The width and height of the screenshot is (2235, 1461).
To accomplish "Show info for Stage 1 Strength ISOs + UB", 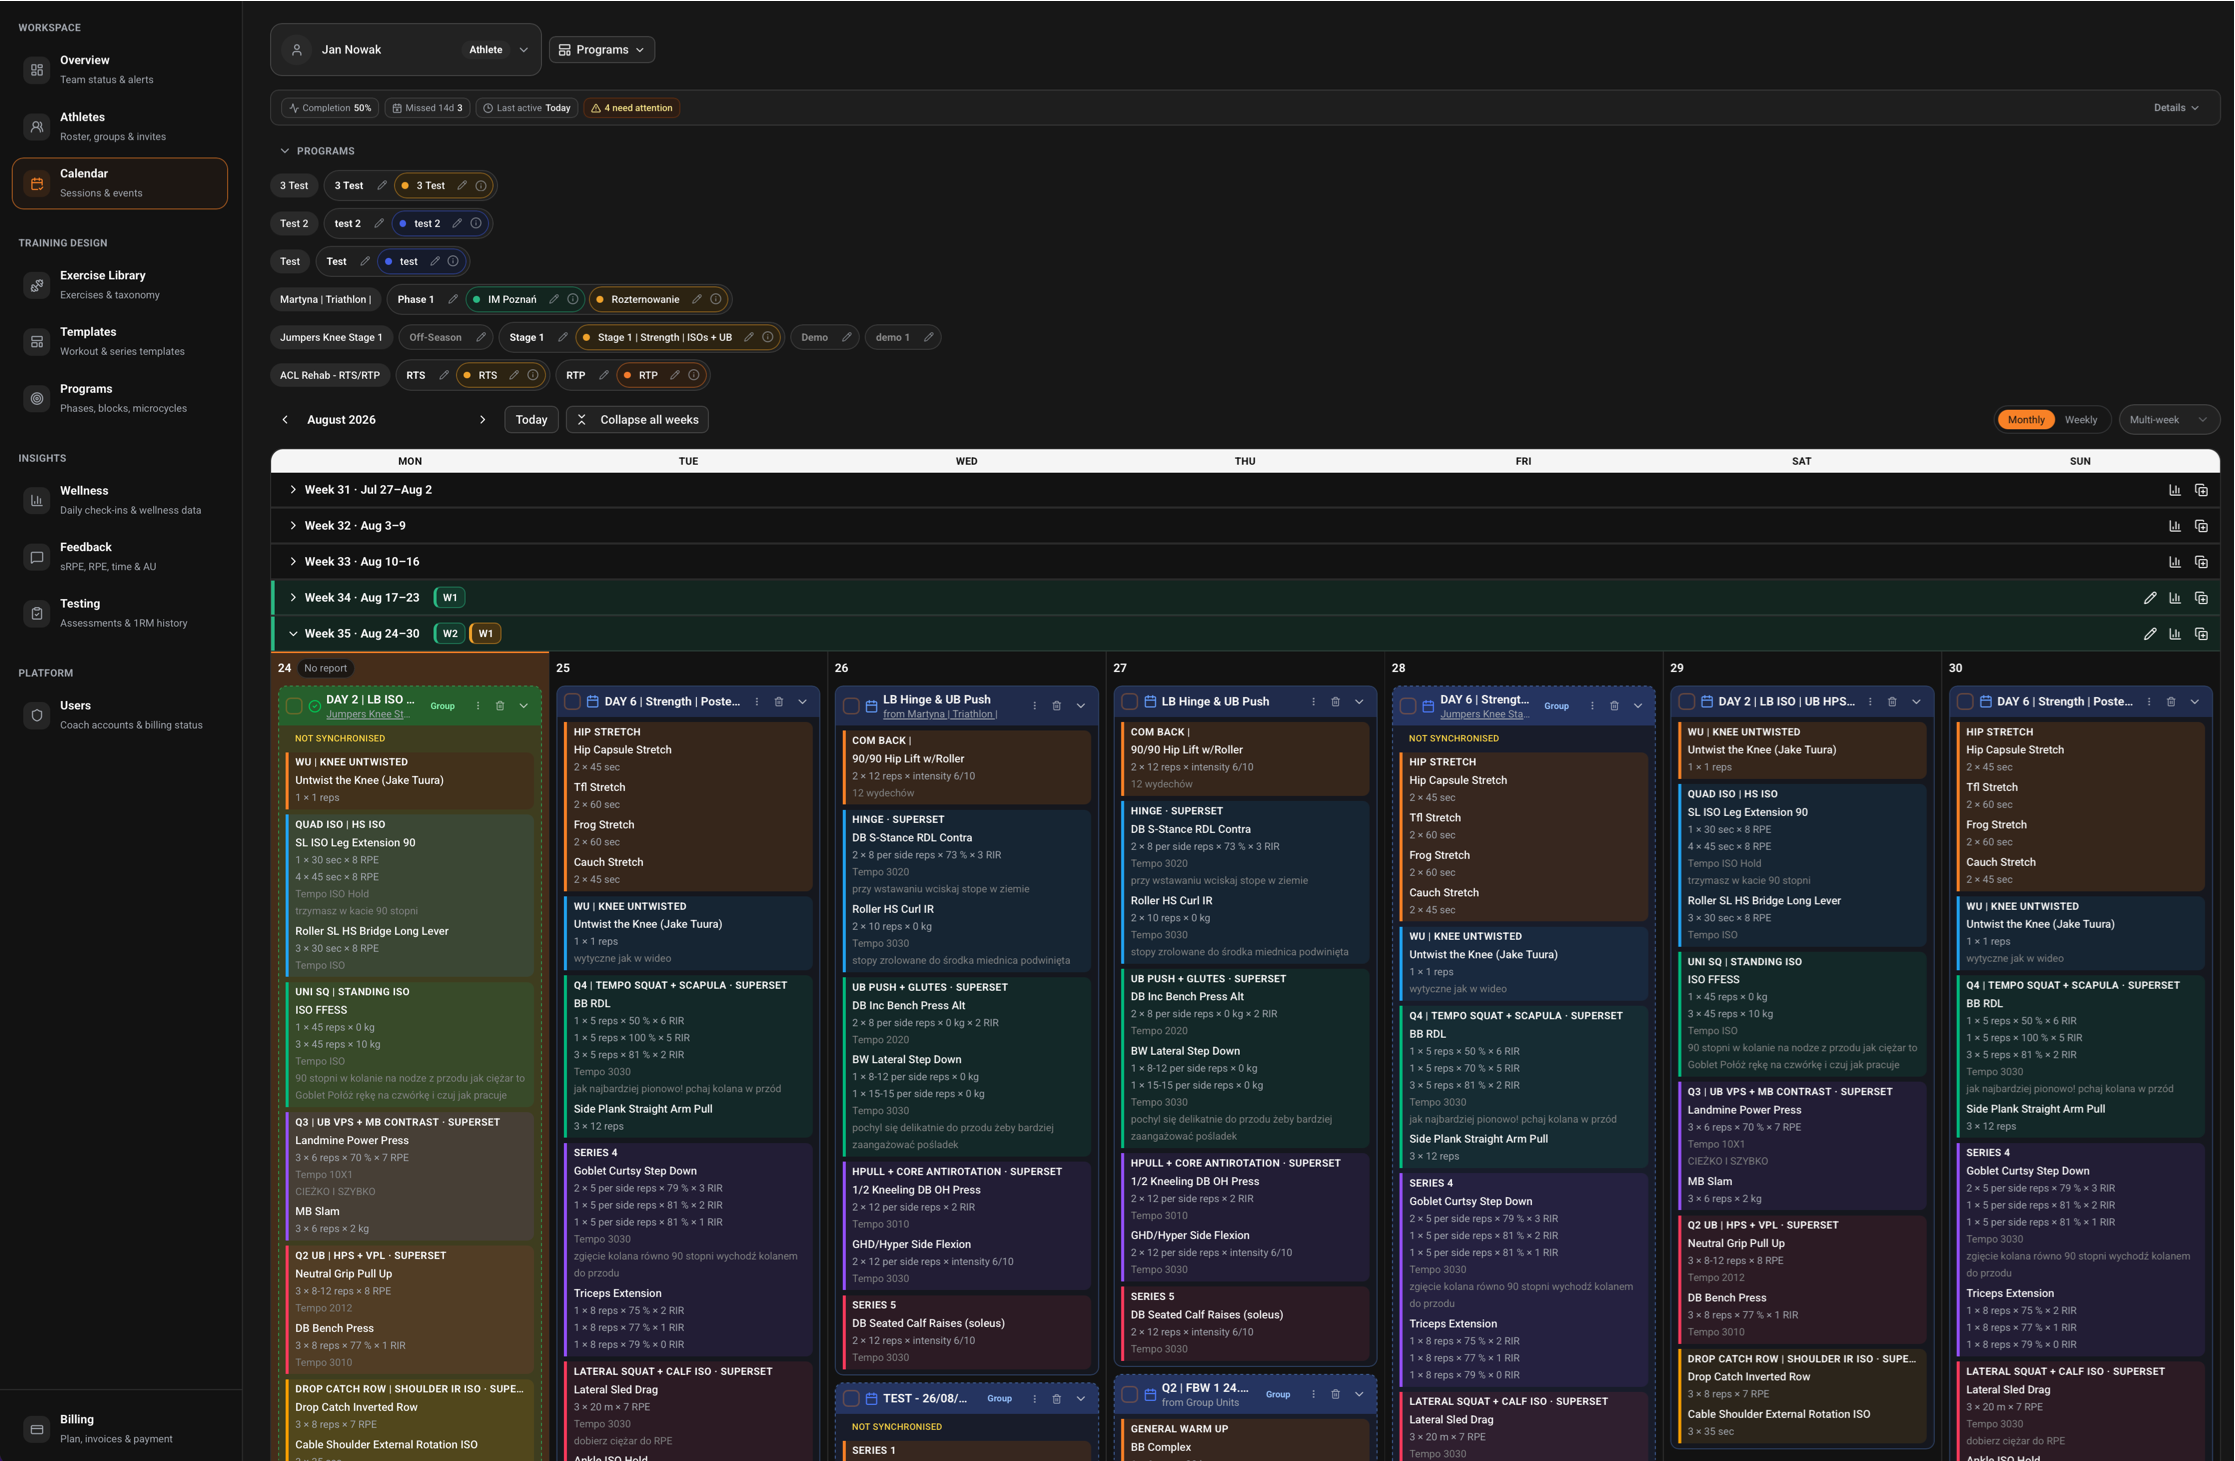I will tap(768, 338).
